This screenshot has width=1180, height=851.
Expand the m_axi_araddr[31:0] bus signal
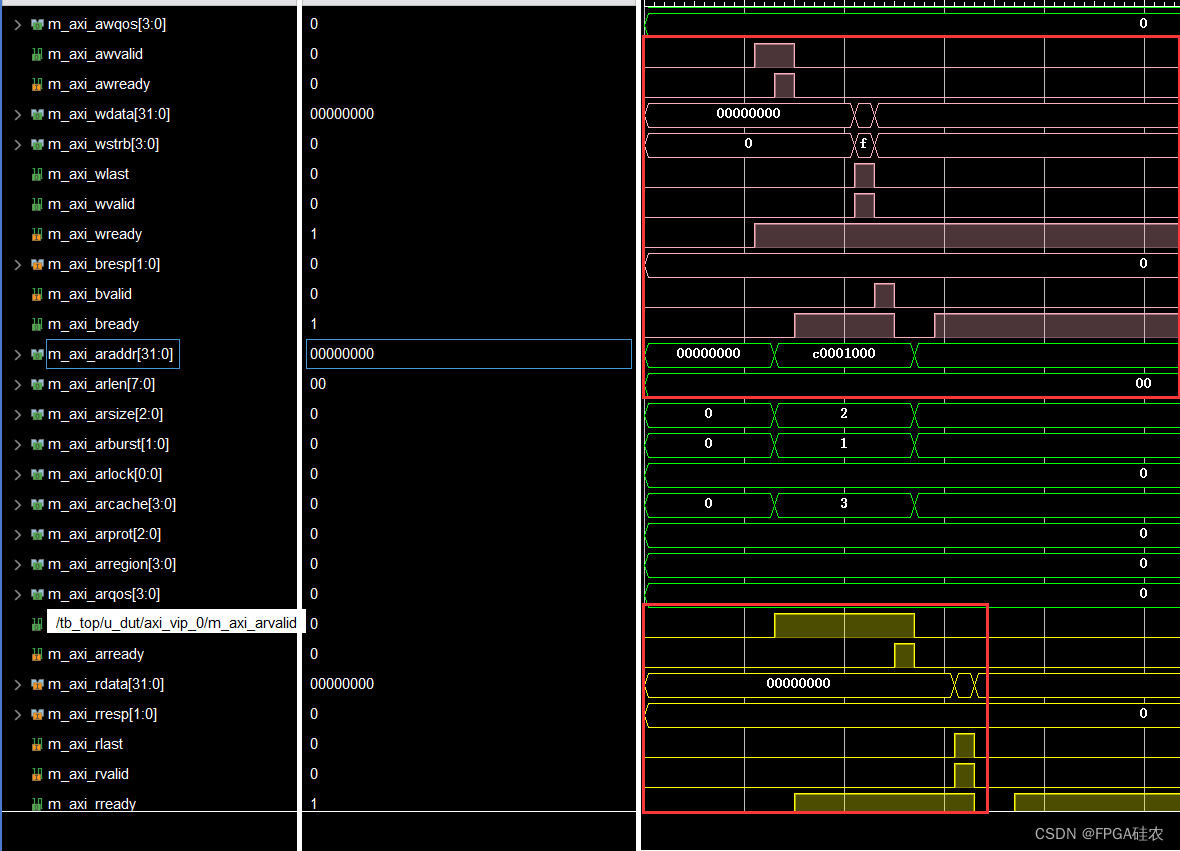(x=17, y=354)
